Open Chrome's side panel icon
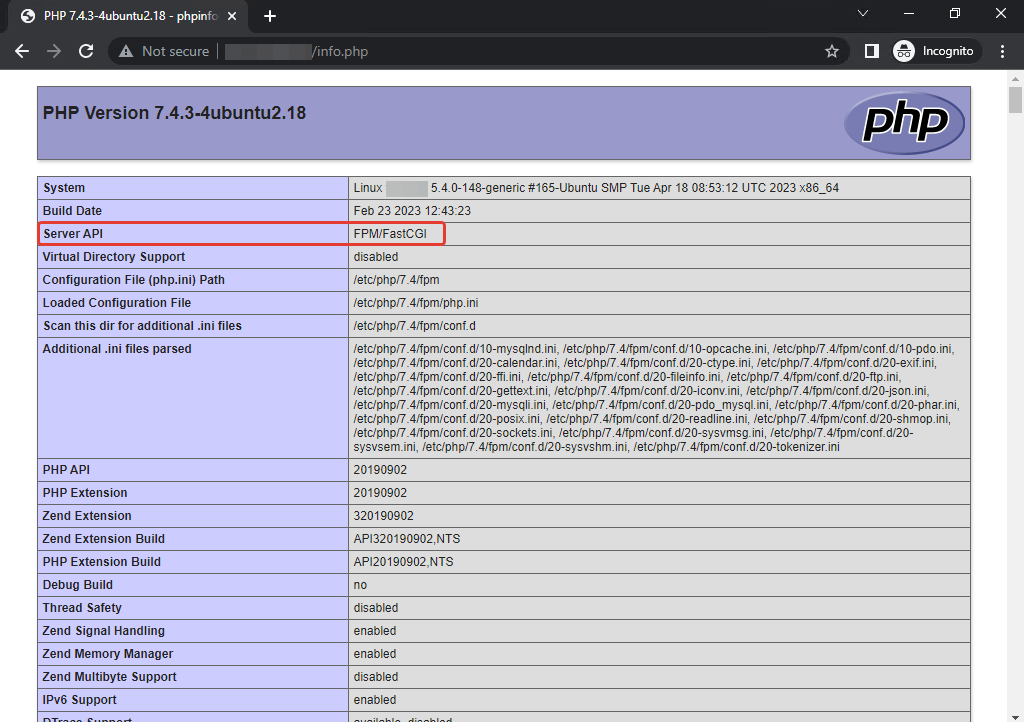Image resolution: width=1024 pixels, height=722 pixels. click(872, 50)
